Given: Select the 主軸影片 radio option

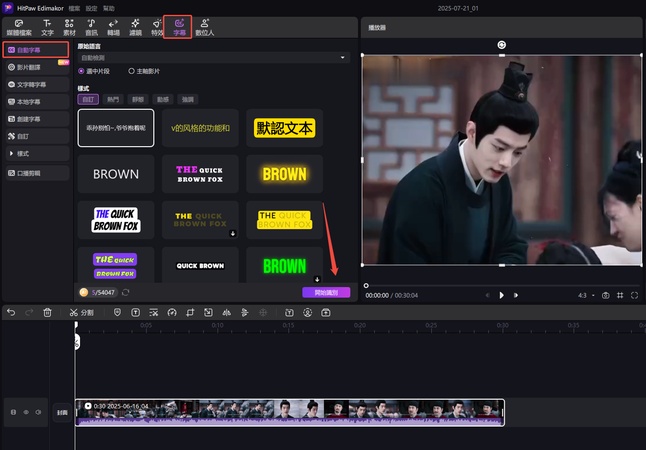Looking at the screenshot, I should coord(144,71).
